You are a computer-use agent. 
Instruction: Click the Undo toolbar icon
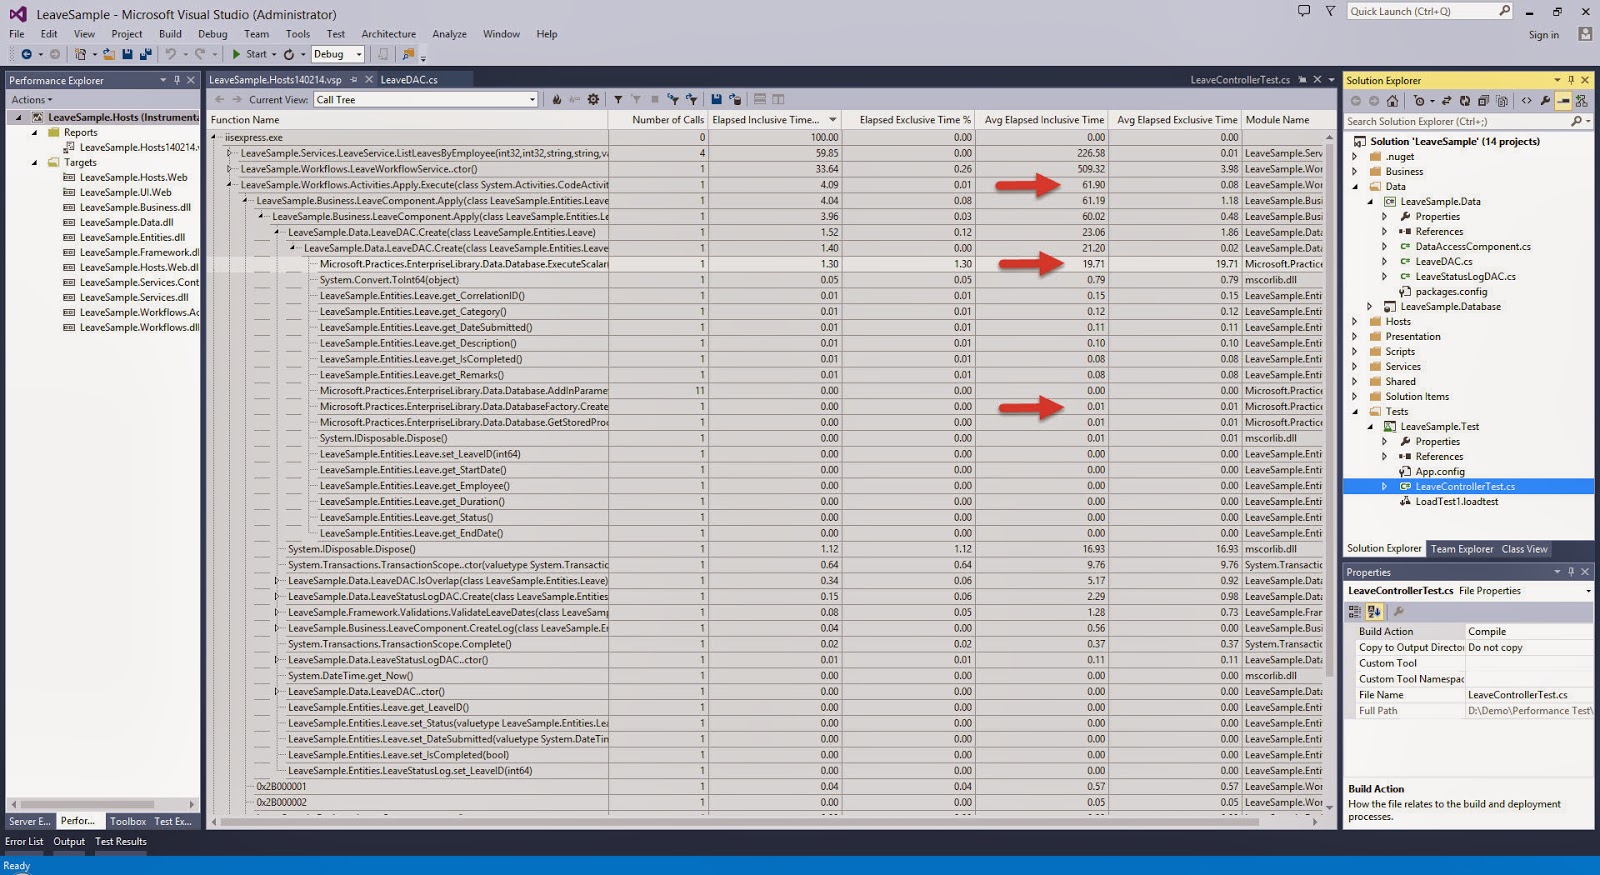click(x=171, y=54)
